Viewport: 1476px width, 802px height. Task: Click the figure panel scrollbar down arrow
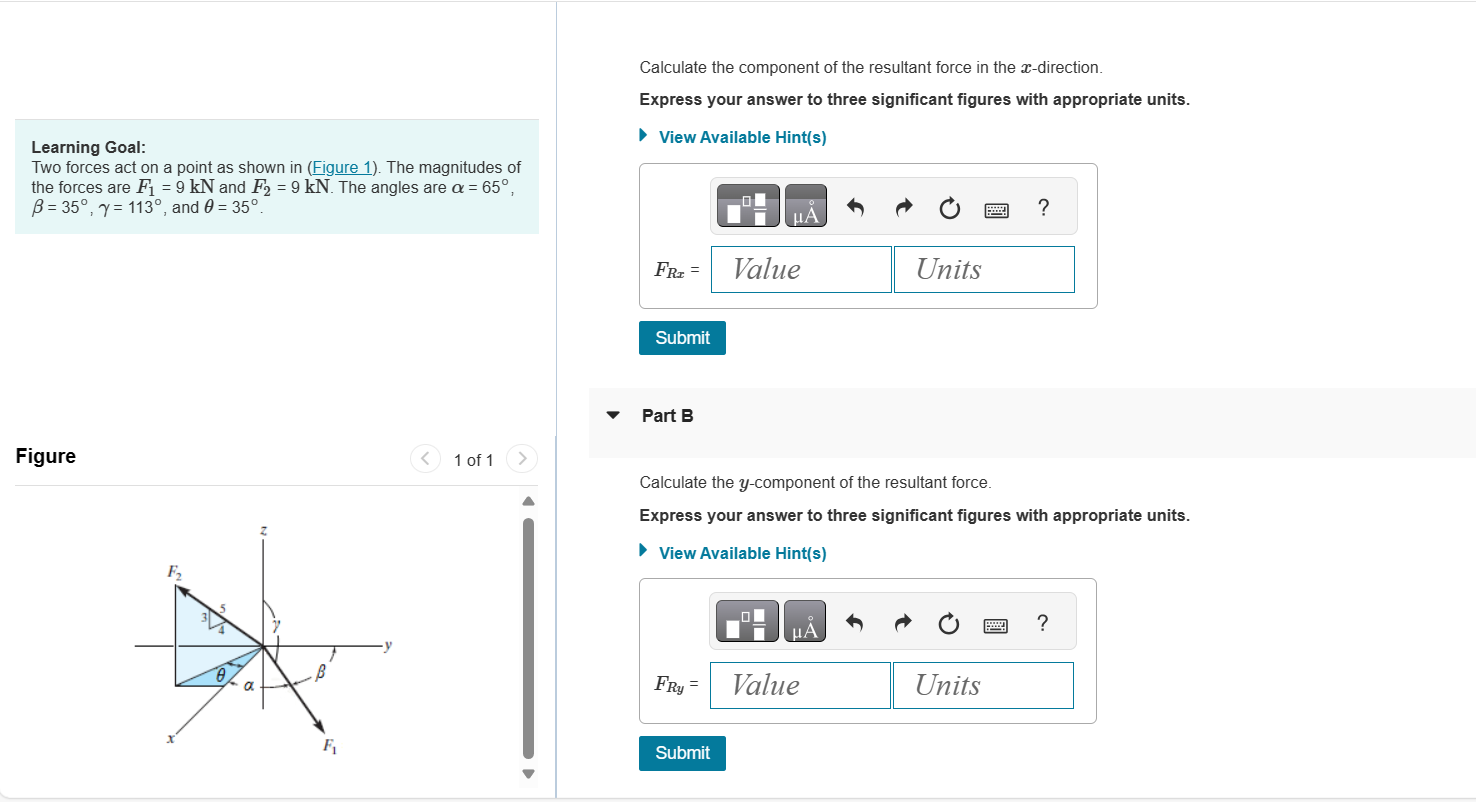pyautogui.click(x=527, y=773)
